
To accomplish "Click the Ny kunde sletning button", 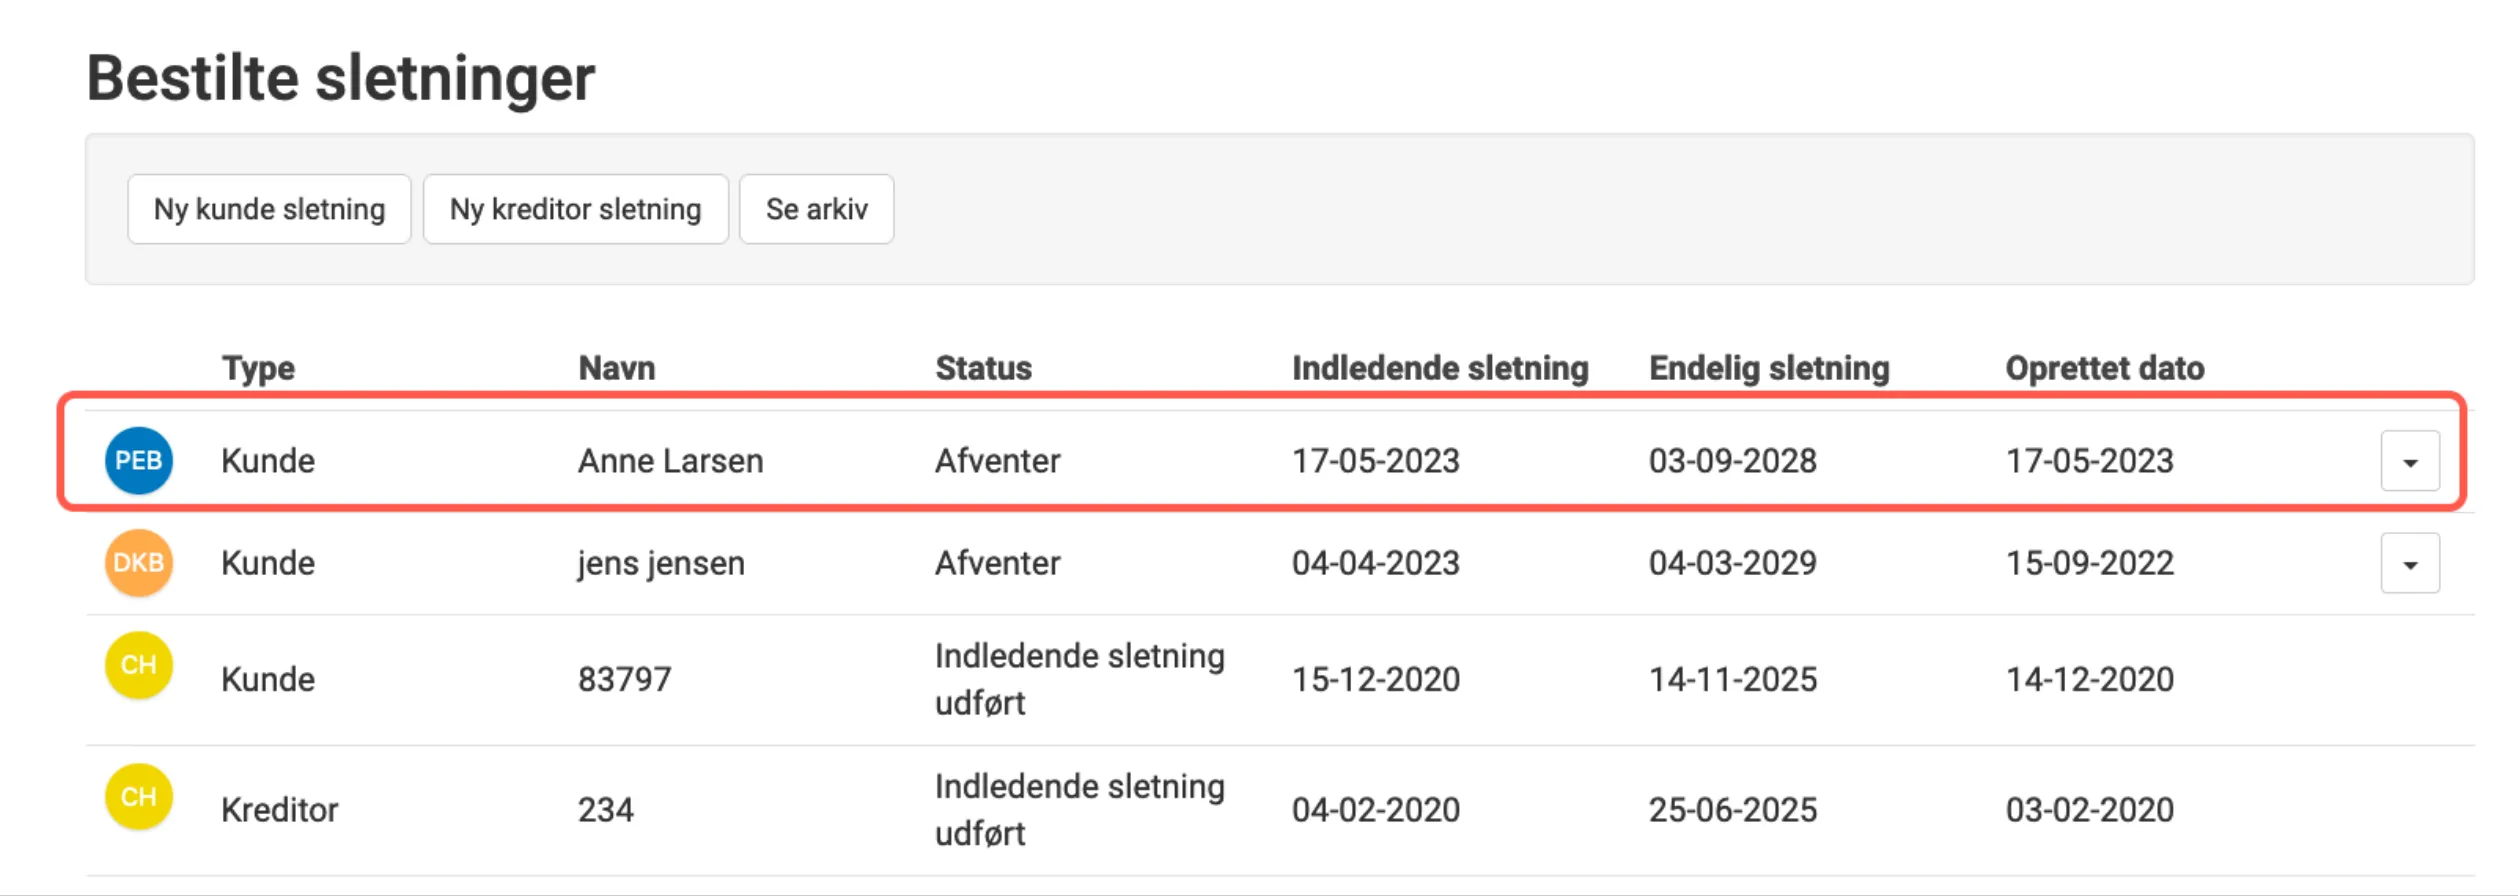I will [x=268, y=209].
